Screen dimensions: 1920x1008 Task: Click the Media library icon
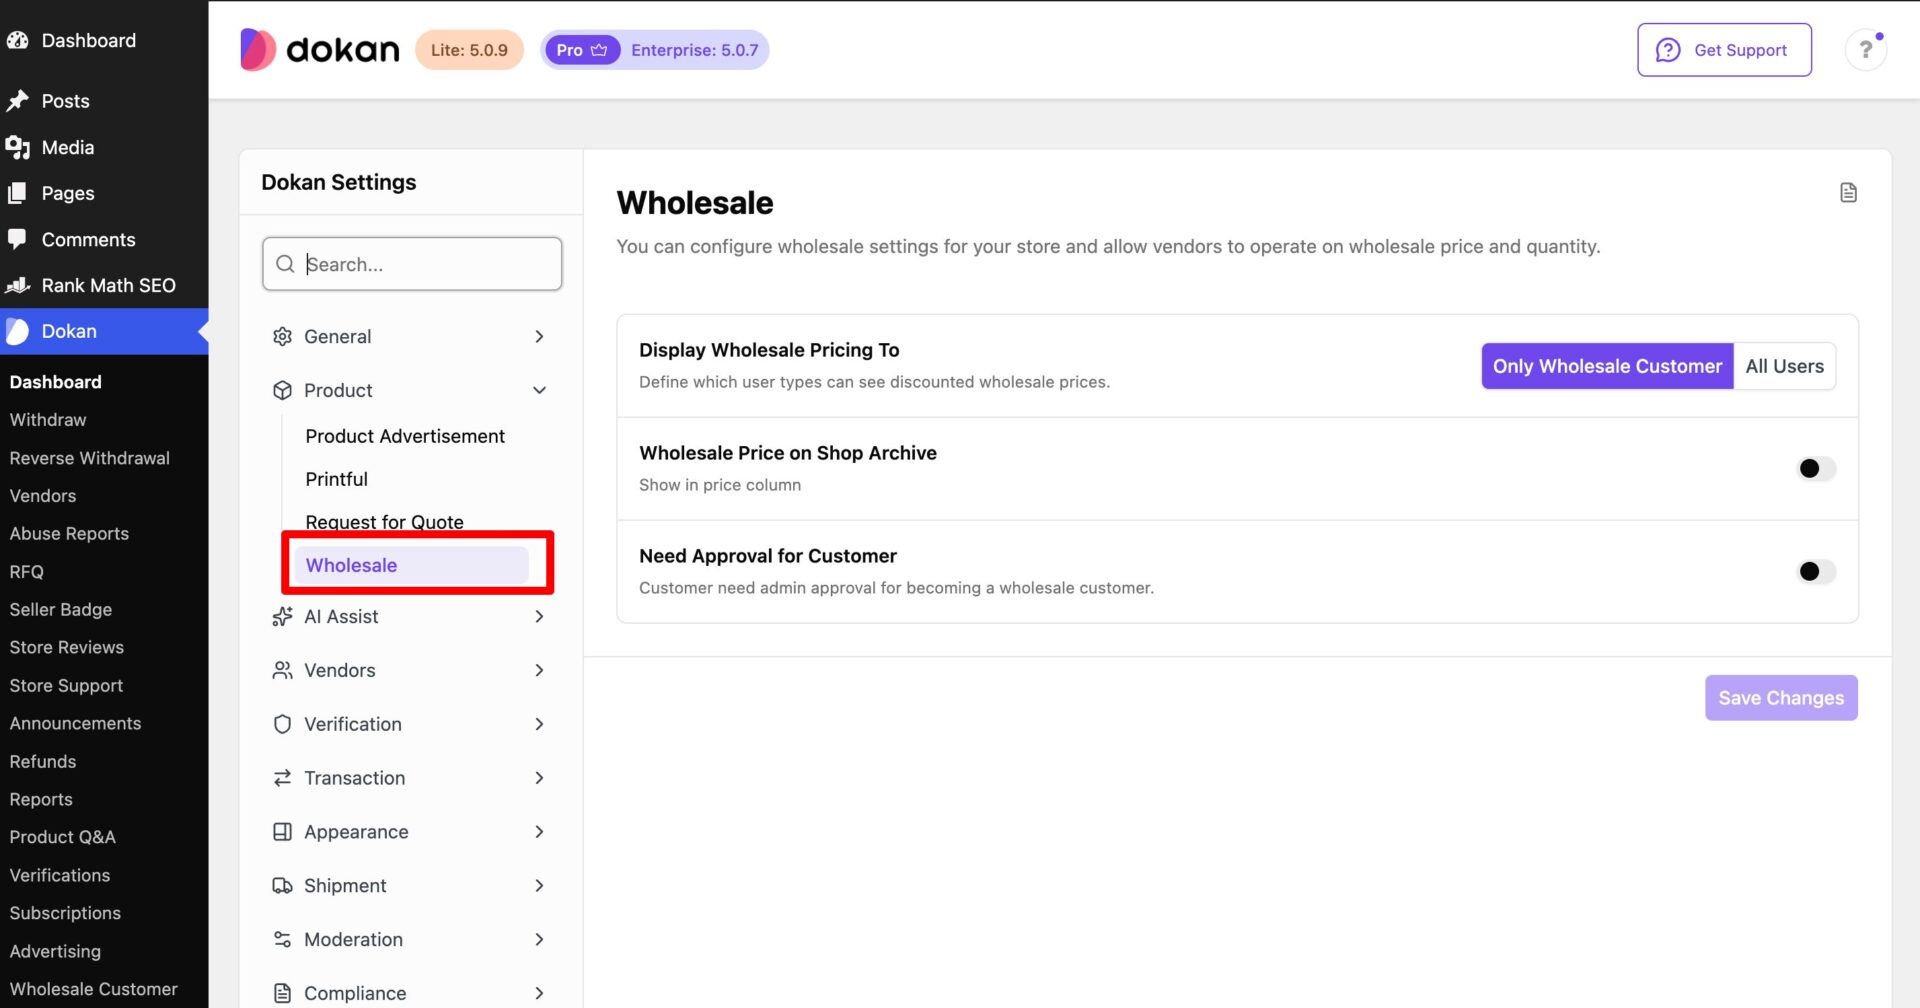click(18, 148)
